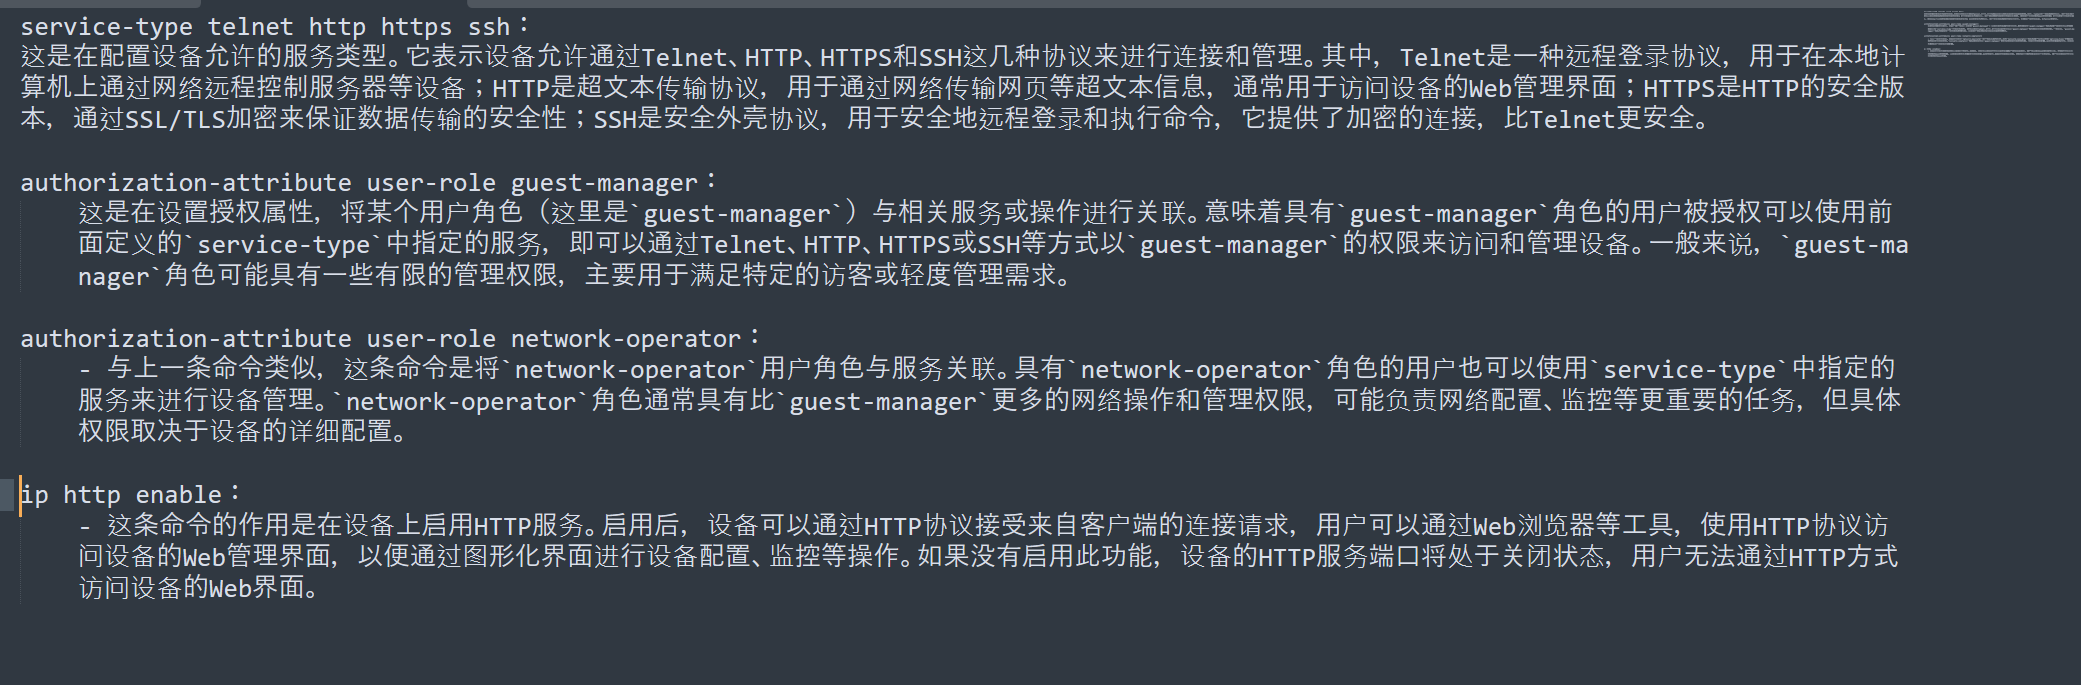Click the empty editor area below the text

1000,645
